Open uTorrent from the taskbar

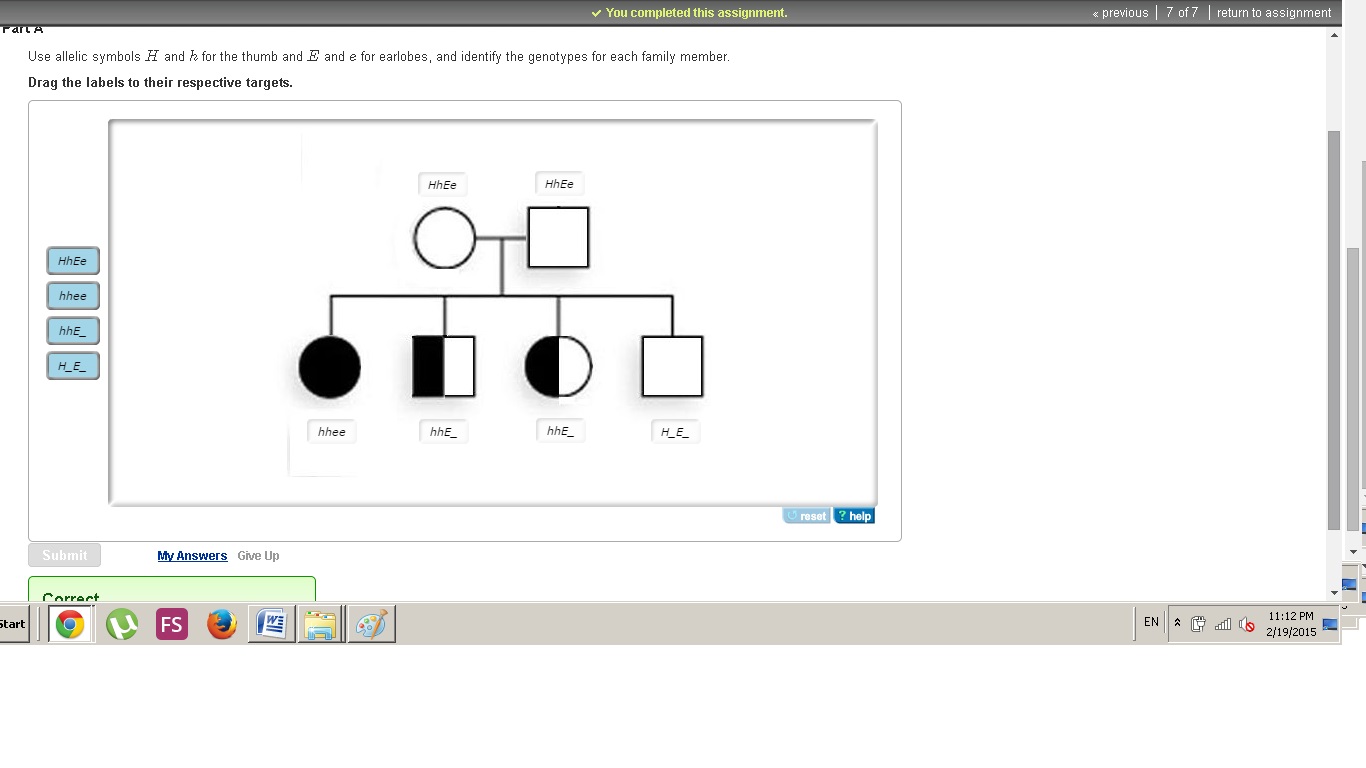pos(122,624)
